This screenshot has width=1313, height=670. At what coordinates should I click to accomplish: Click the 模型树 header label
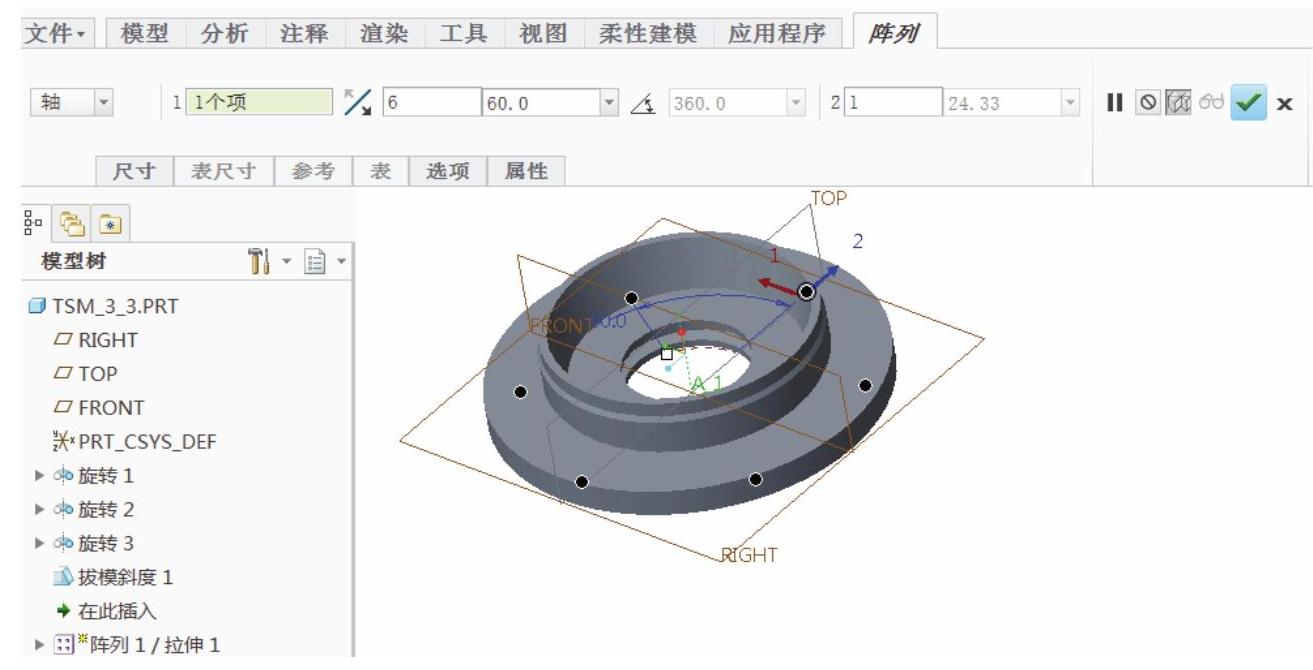coord(73,262)
